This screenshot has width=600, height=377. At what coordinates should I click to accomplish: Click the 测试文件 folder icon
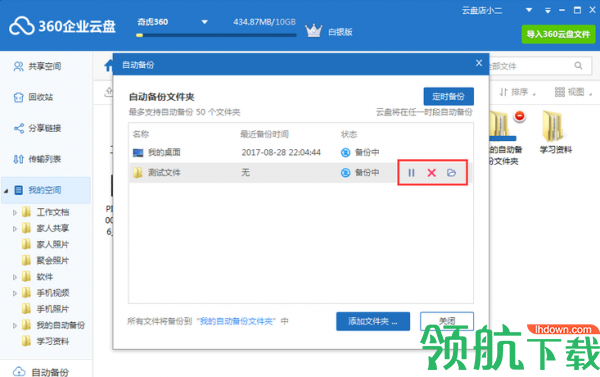click(x=138, y=173)
